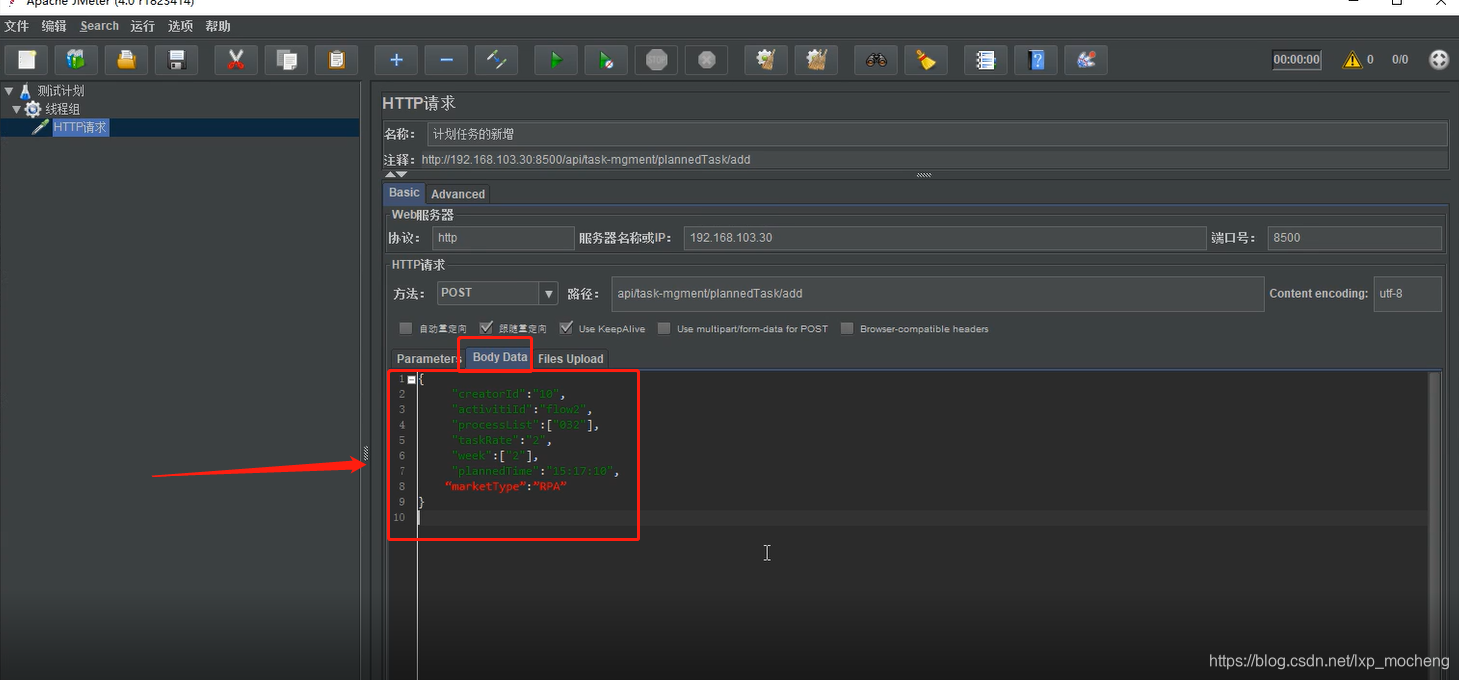Image resolution: width=1459 pixels, height=680 pixels.
Task: Toggle the 跟随重定向 checkbox
Action: pos(486,328)
